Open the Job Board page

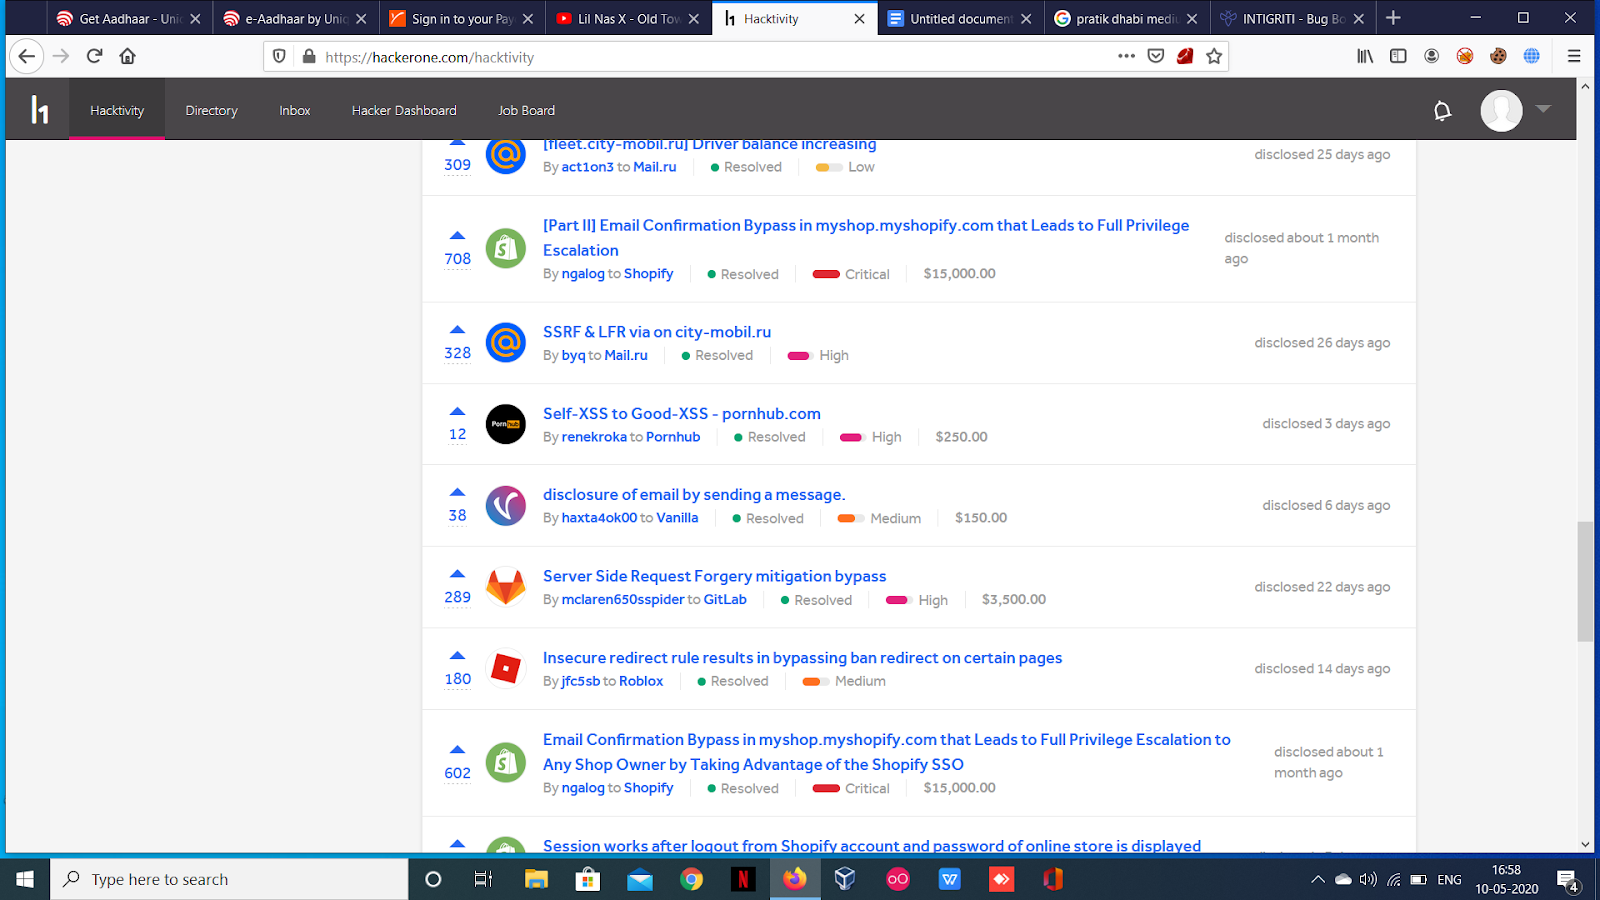526,110
